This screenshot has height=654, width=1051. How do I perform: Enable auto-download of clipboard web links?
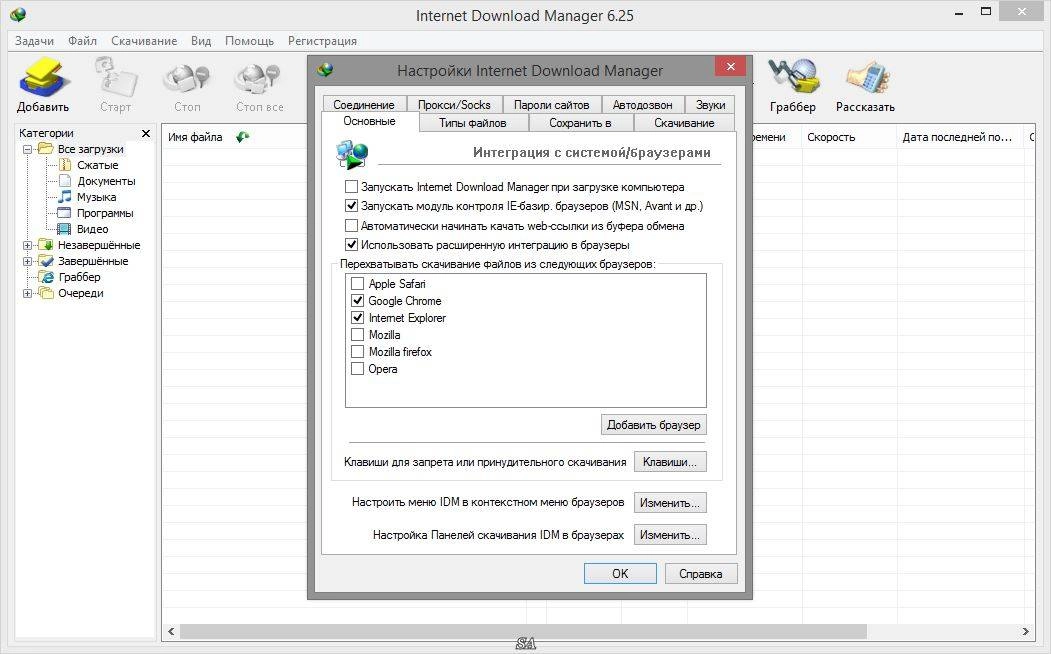[351, 226]
